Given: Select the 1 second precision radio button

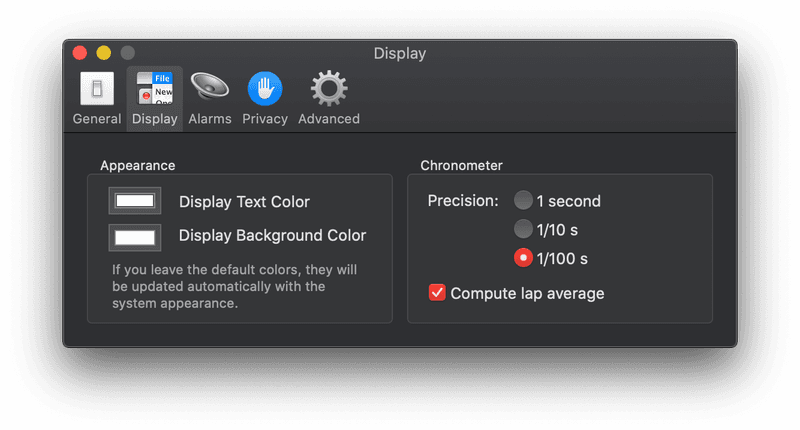Looking at the screenshot, I should tap(523, 201).
